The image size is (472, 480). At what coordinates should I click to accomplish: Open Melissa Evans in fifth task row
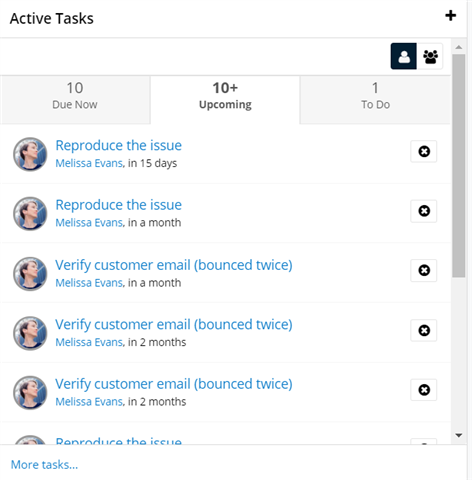click(89, 401)
